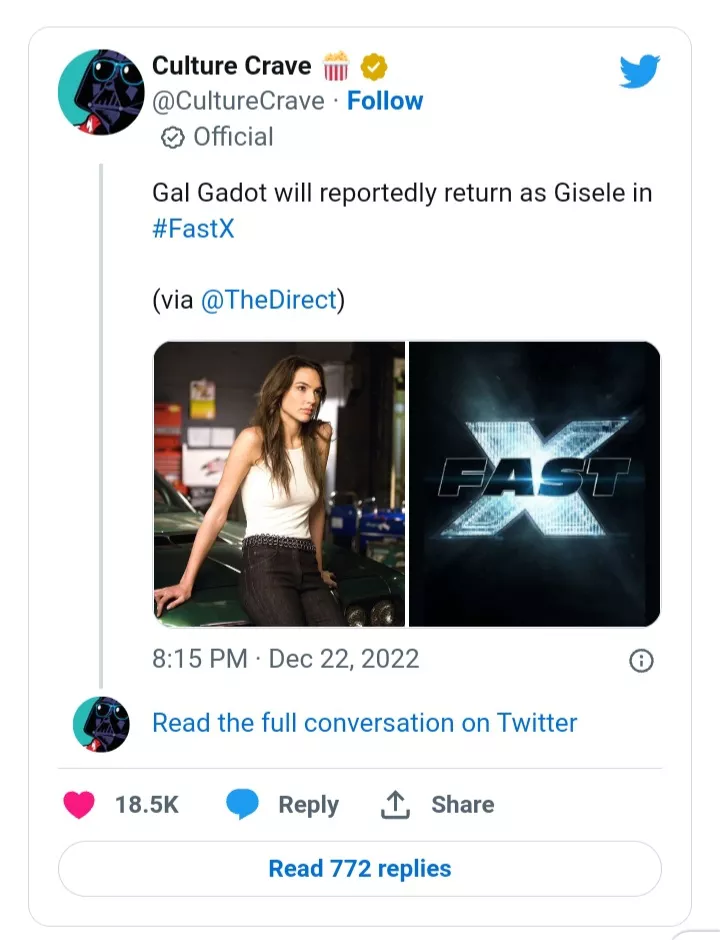Like the tweet with the heart icon
This screenshot has width=720, height=940.
point(80,805)
